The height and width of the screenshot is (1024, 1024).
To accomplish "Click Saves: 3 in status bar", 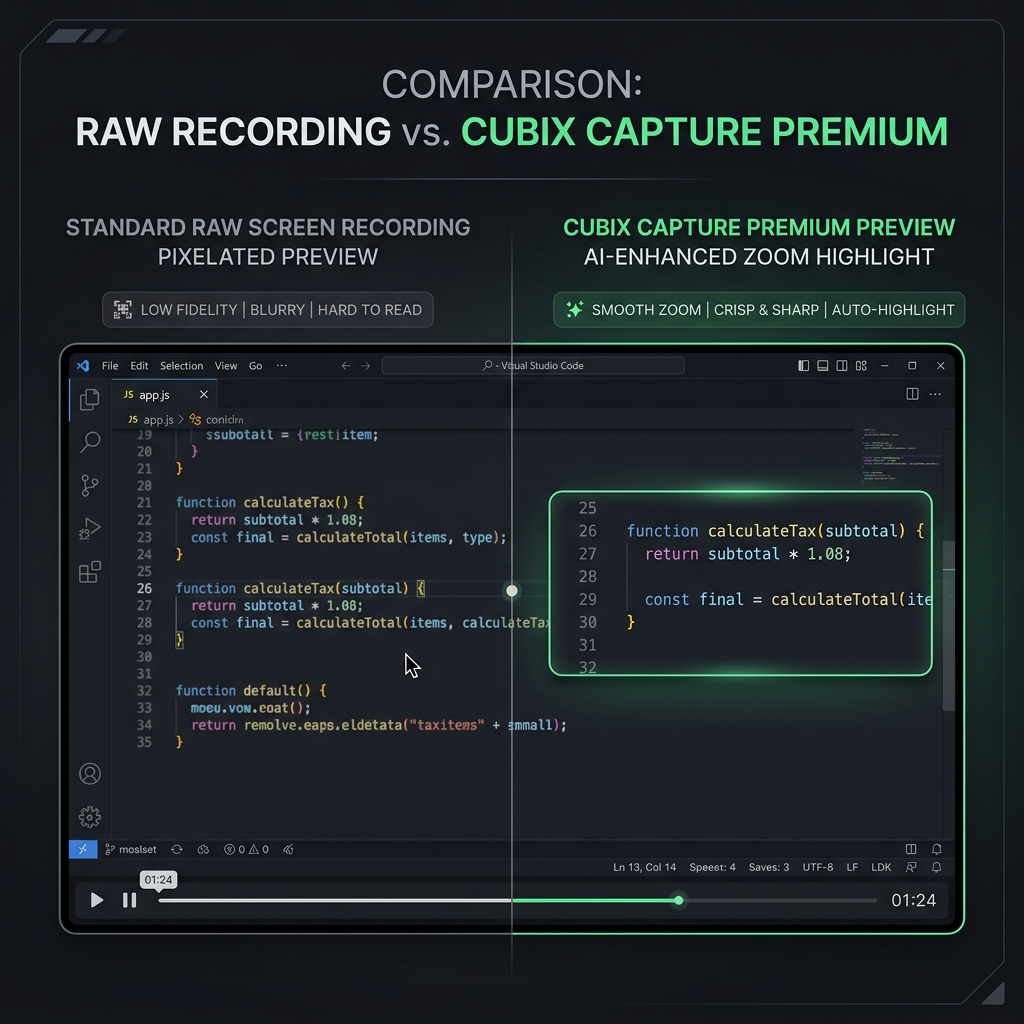I will pyautogui.click(x=769, y=867).
